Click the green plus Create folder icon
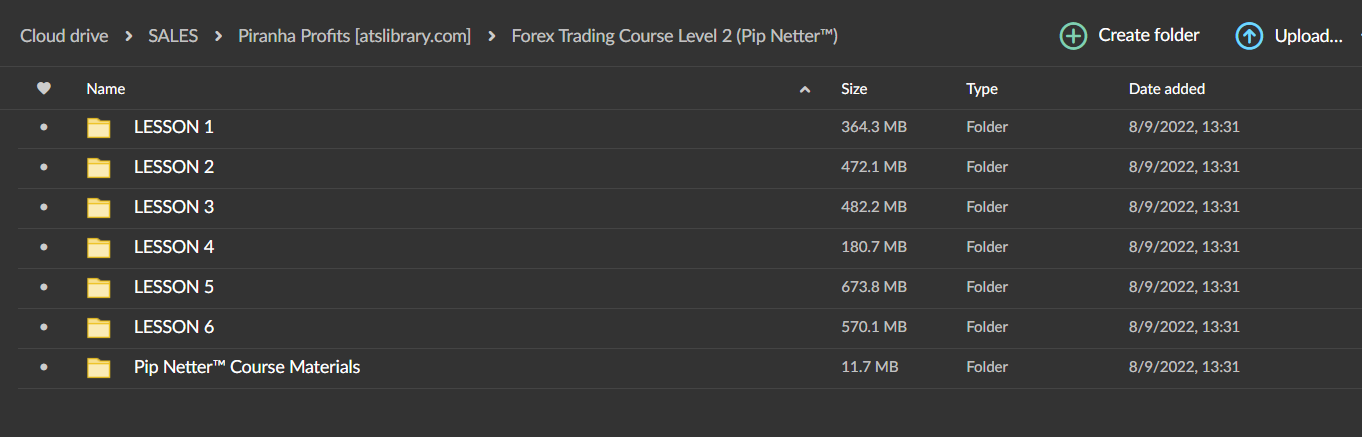This screenshot has height=437, width=1362. 1073,36
